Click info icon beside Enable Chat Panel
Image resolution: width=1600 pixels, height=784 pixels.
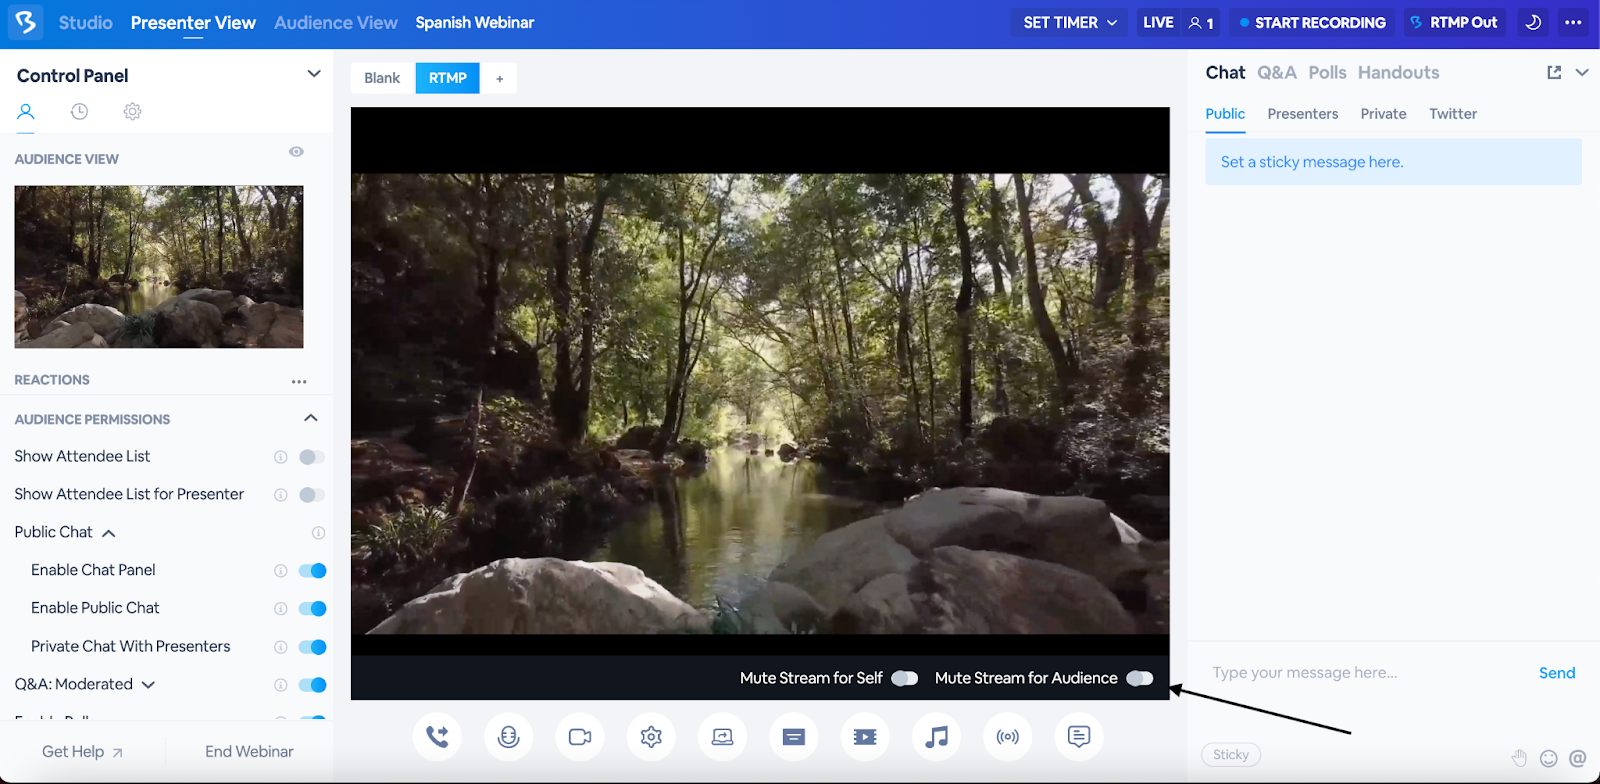pyautogui.click(x=281, y=571)
